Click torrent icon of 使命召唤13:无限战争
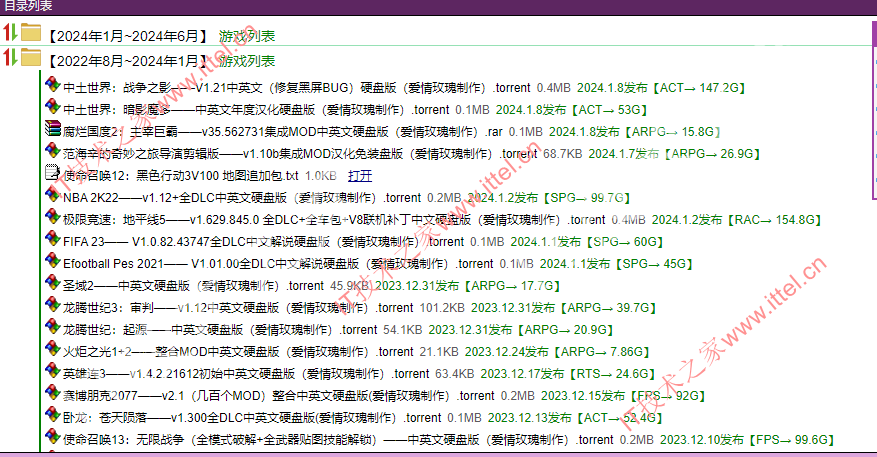The width and height of the screenshot is (877, 457). 53,436
